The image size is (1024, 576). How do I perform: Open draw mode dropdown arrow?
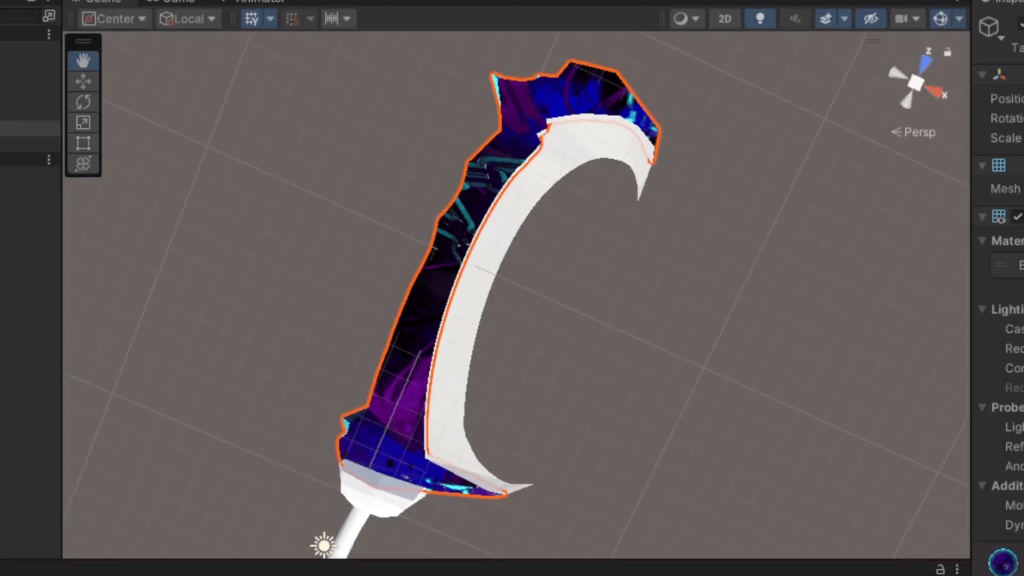point(696,19)
